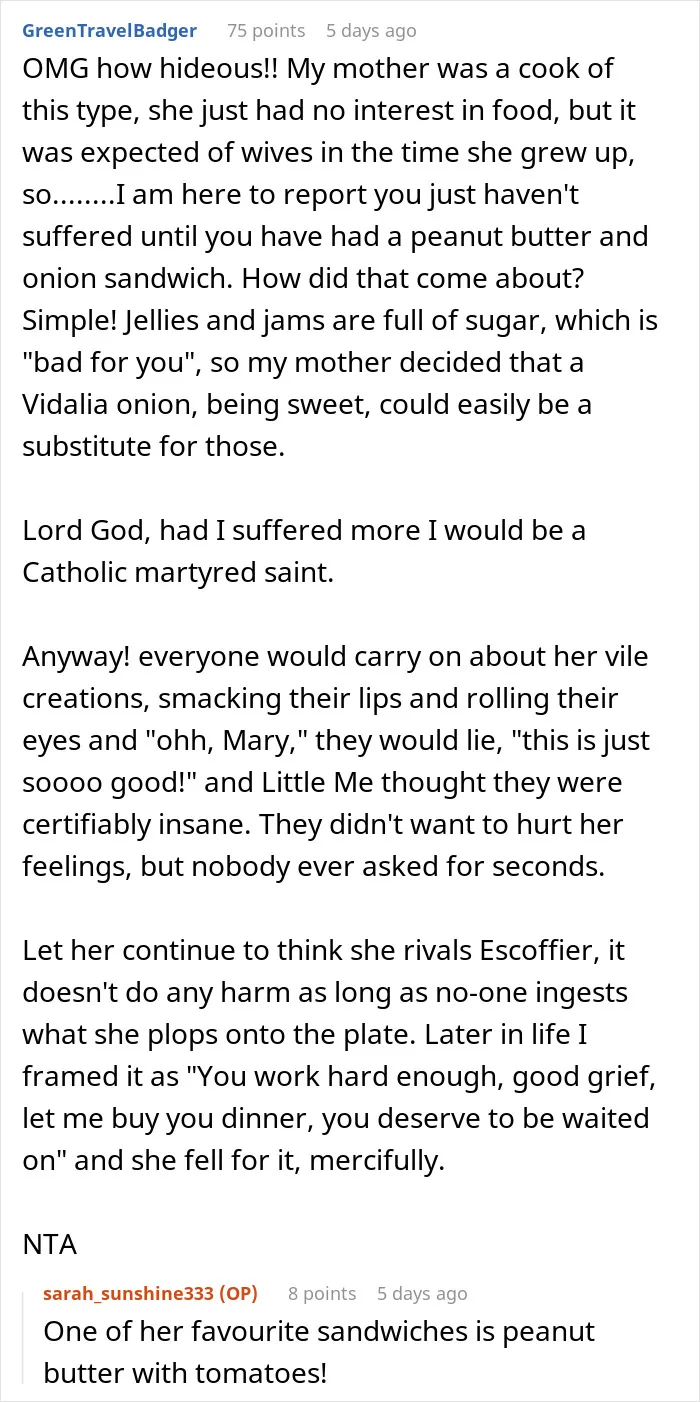Click the "75 points" score label
Viewport: 700px width, 1402px height.
pos(266,30)
